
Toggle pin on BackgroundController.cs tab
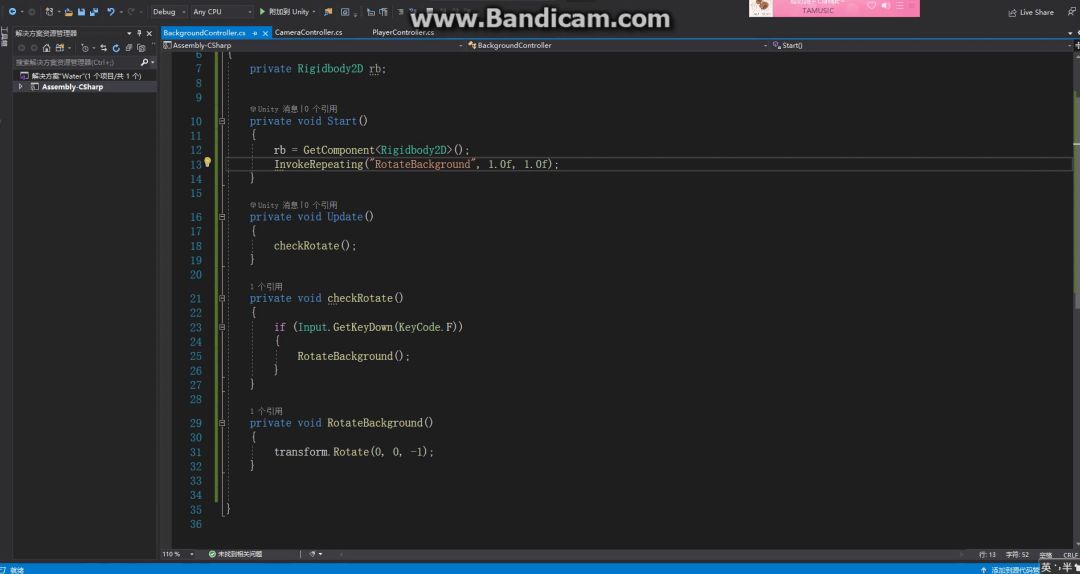pyautogui.click(x=255, y=33)
